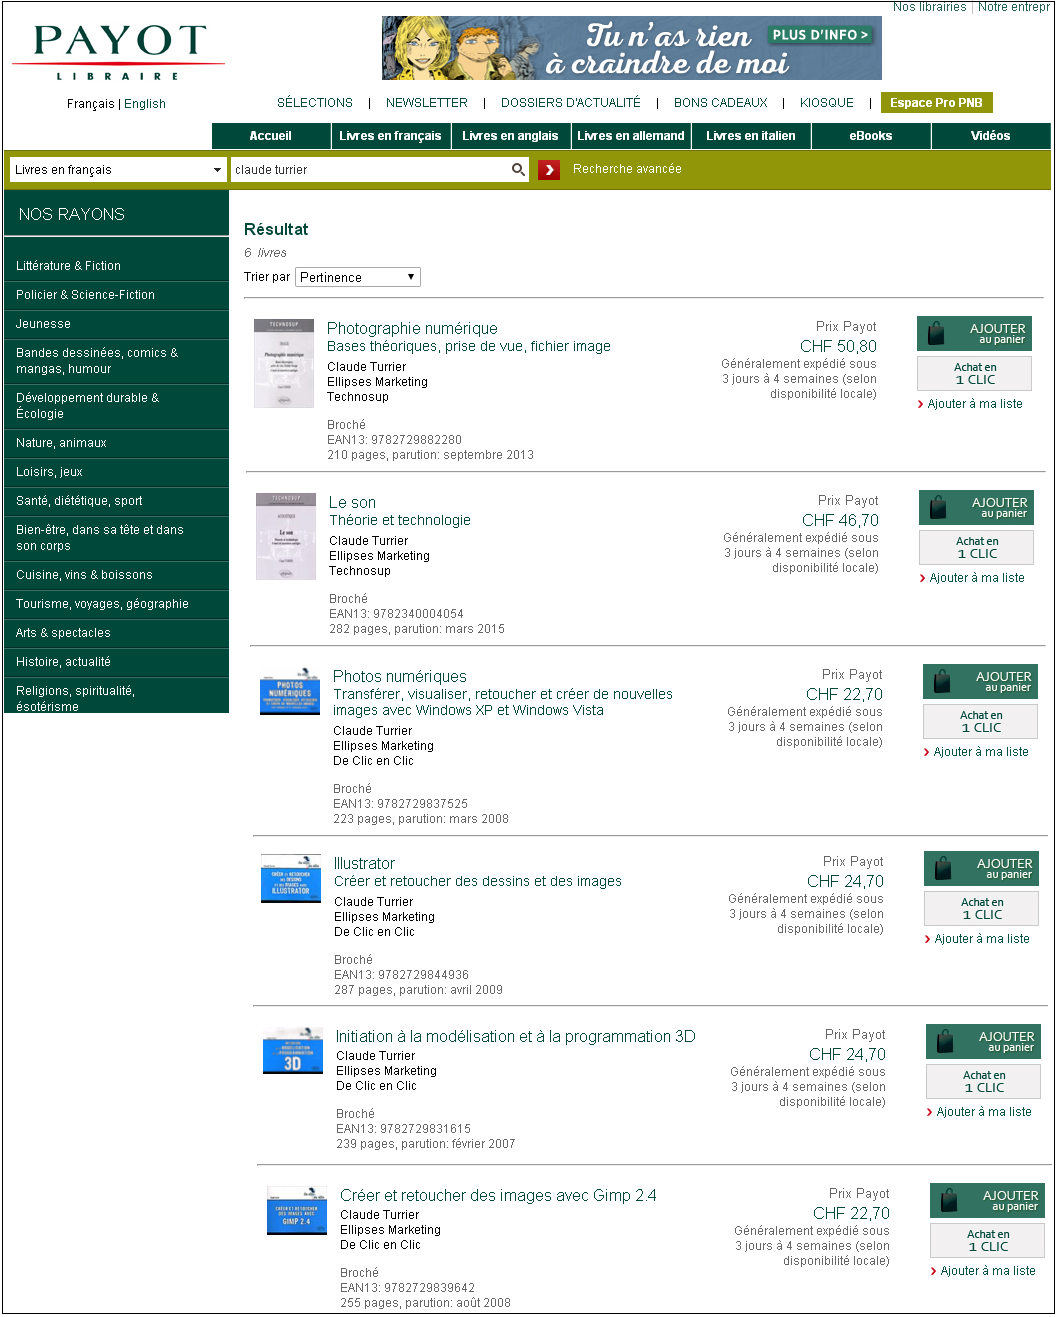Open the Le son title link
The width and height of the screenshot is (1058, 1317).
click(x=352, y=502)
